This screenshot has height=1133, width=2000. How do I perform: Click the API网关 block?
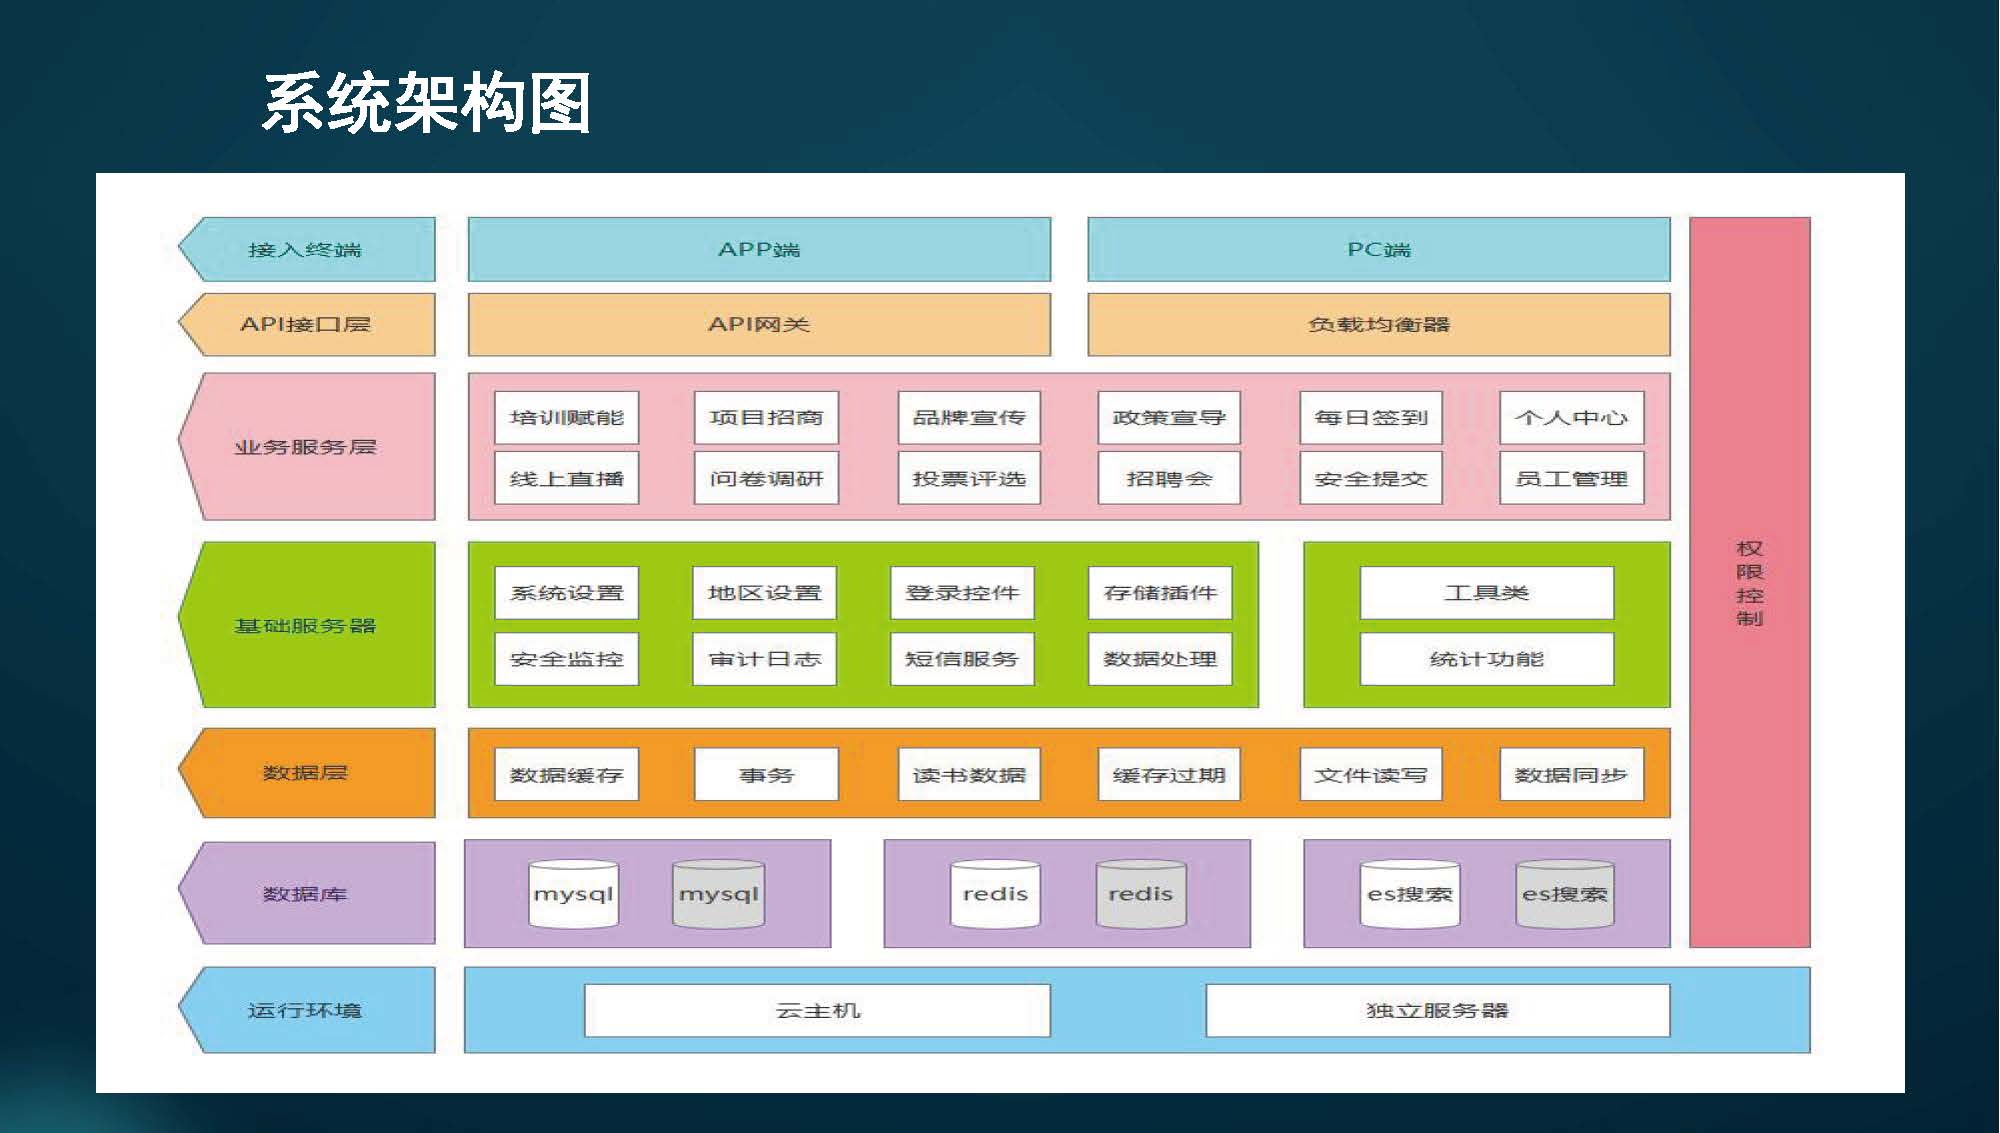pyautogui.click(x=759, y=324)
